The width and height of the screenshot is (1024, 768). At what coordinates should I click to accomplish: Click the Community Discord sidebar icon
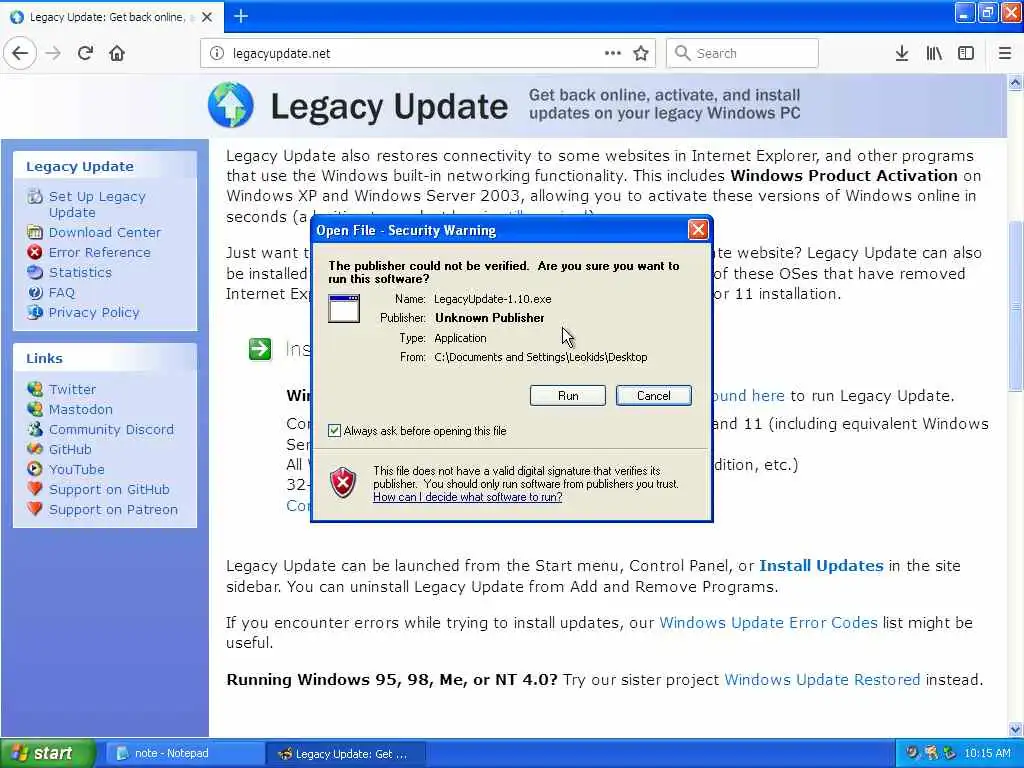pos(35,429)
